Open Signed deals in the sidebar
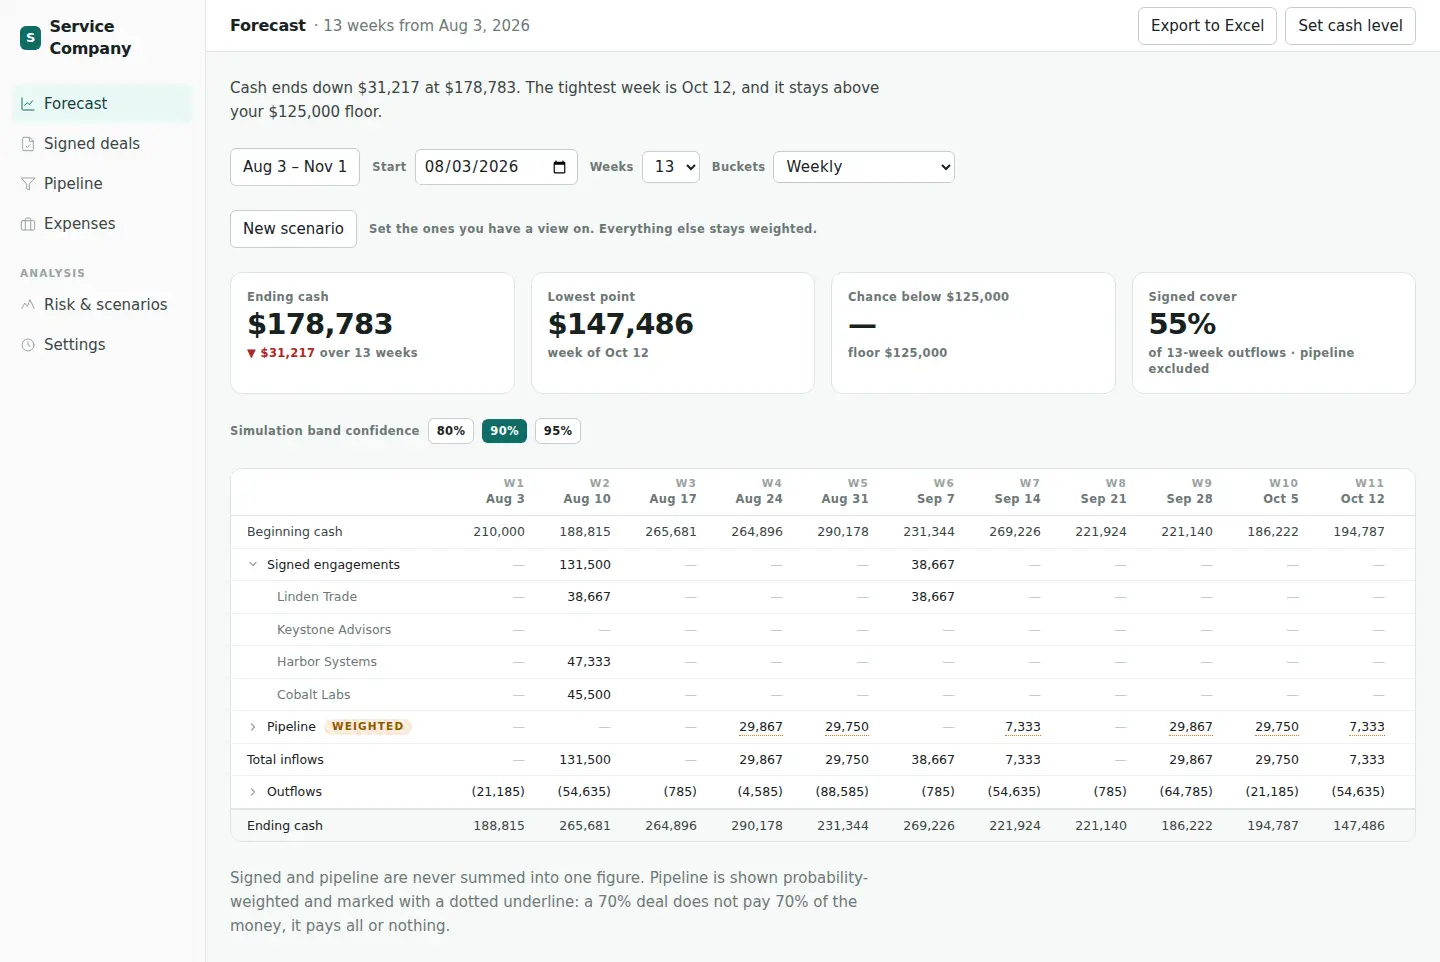Image resolution: width=1440 pixels, height=962 pixels. click(102, 144)
